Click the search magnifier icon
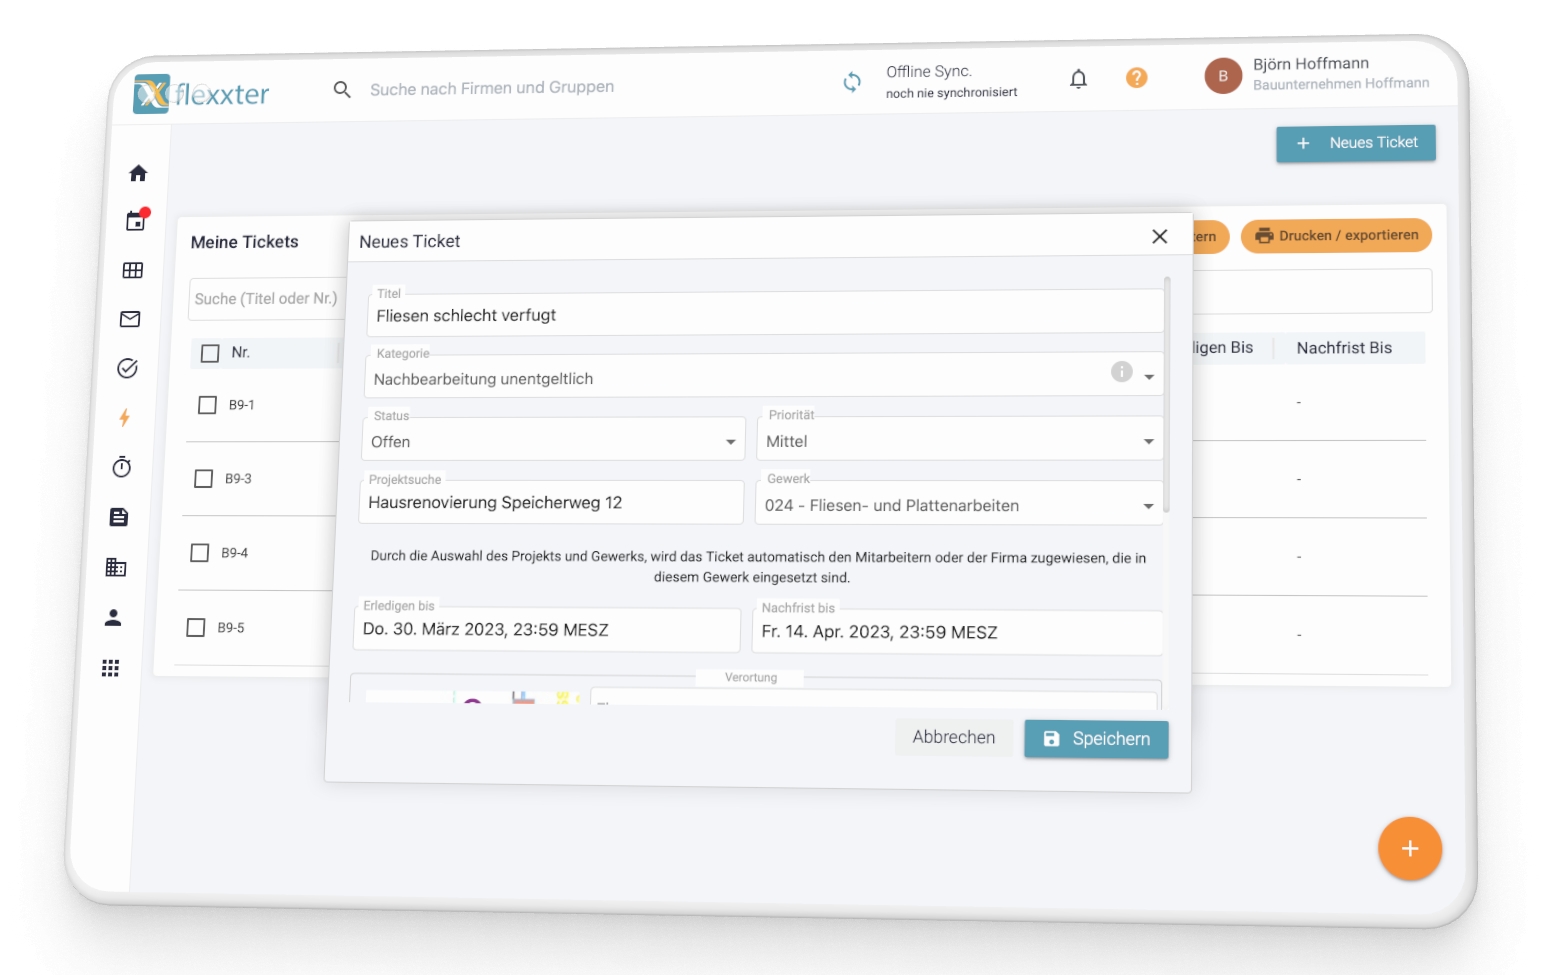Screen dimensions: 1544x975 coord(342,90)
